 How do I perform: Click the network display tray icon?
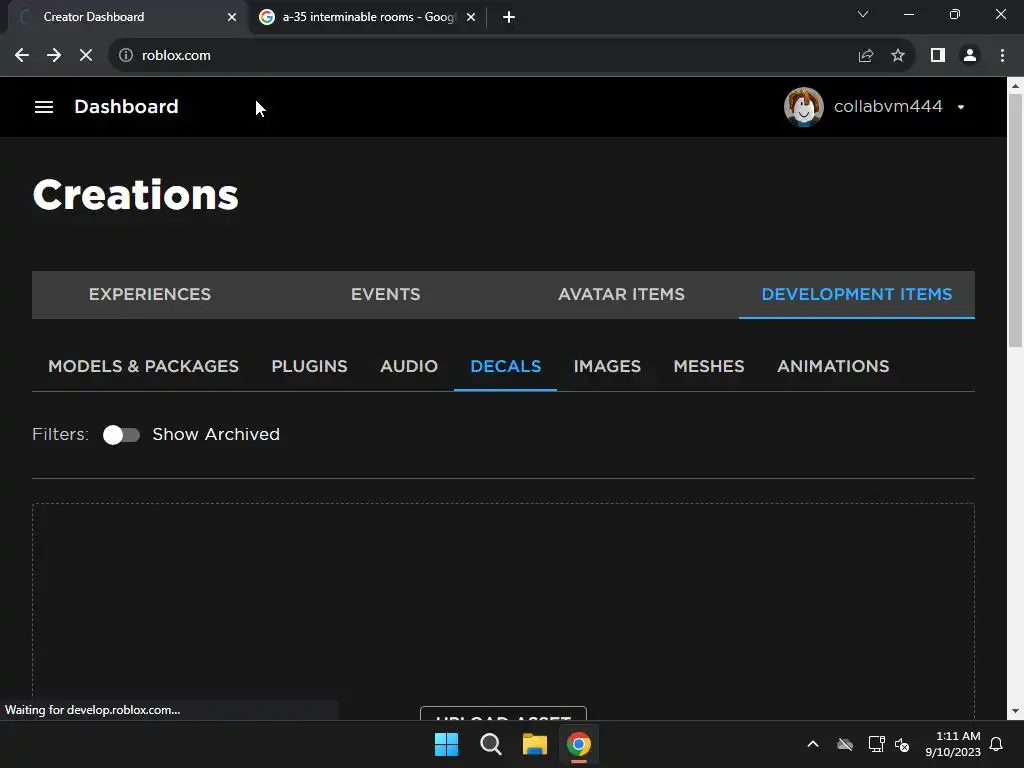876,744
